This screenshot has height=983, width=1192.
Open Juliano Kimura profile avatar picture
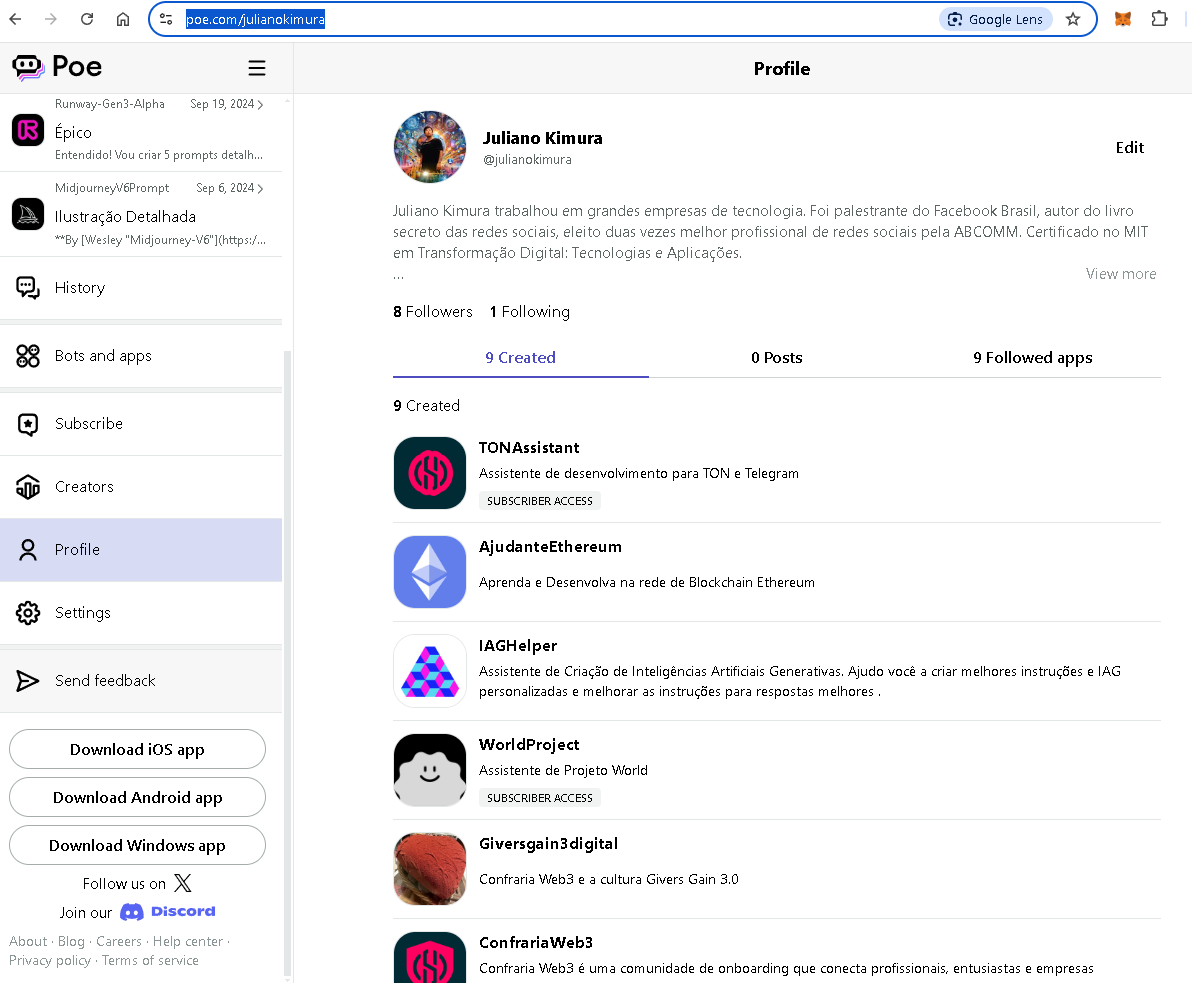[x=430, y=147]
